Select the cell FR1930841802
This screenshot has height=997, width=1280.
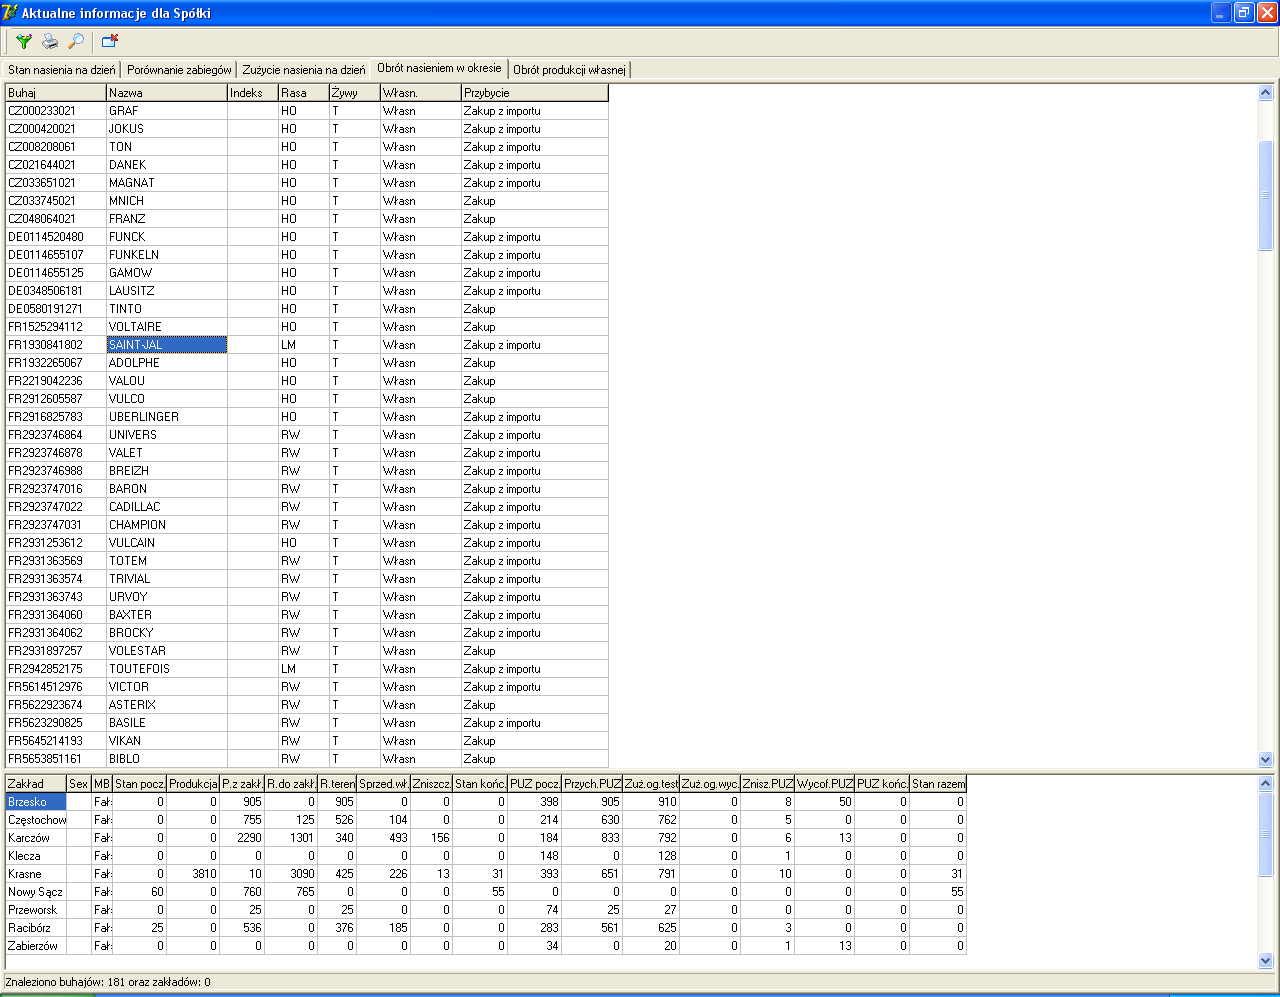56,345
